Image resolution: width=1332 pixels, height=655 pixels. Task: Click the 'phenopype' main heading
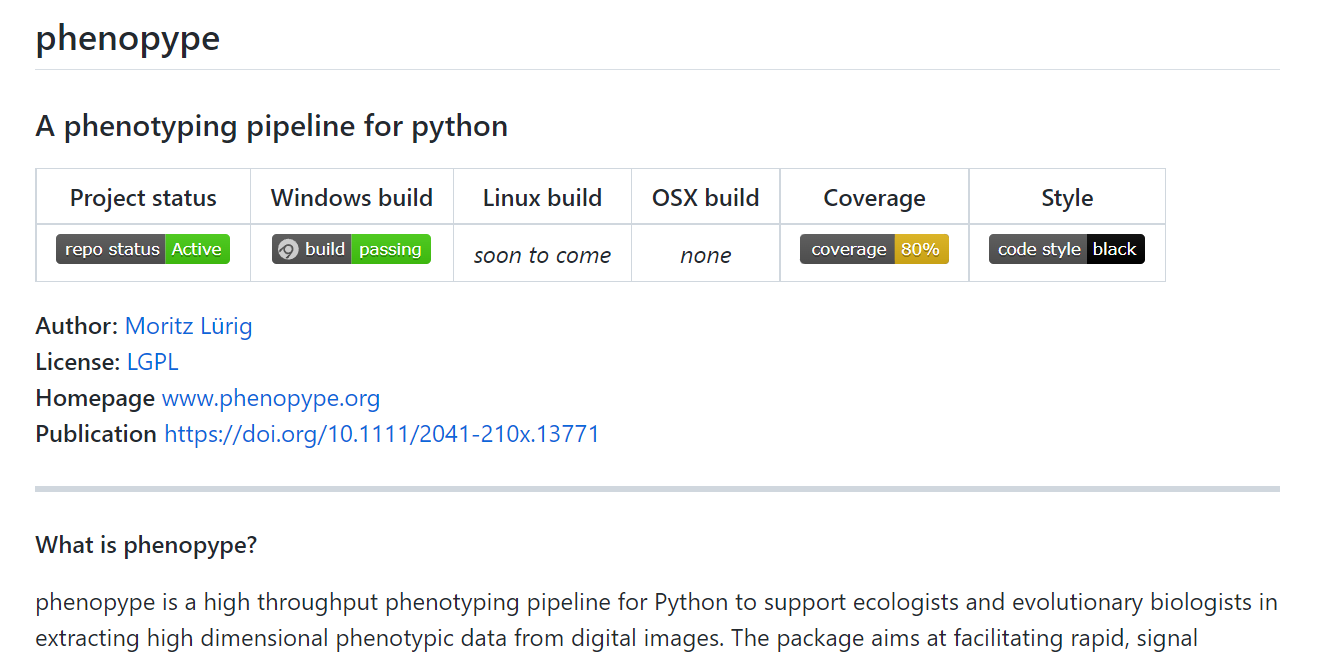tap(128, 39)
